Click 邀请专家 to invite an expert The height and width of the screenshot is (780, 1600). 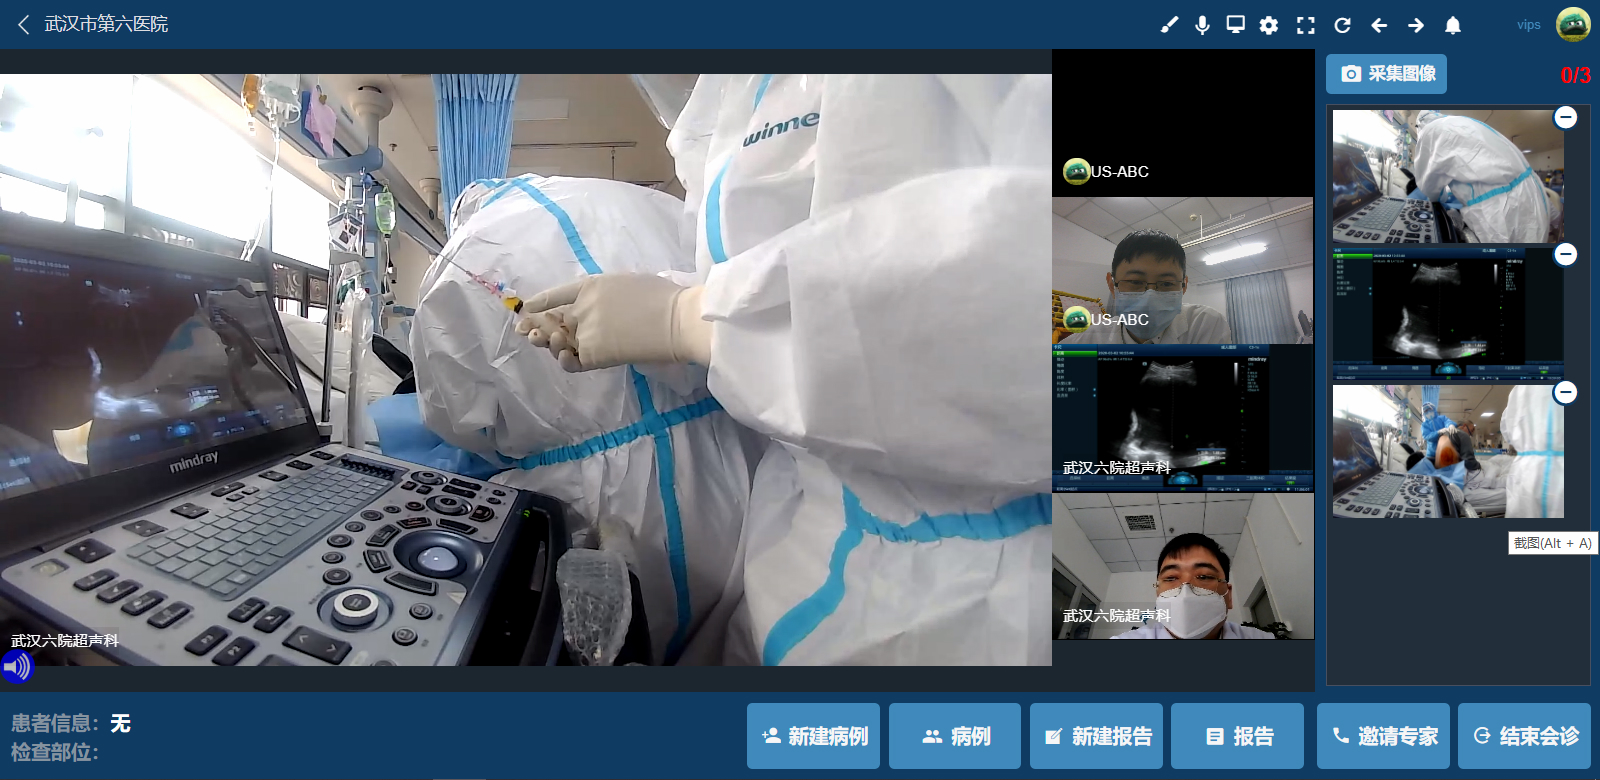click(1383, 736)
